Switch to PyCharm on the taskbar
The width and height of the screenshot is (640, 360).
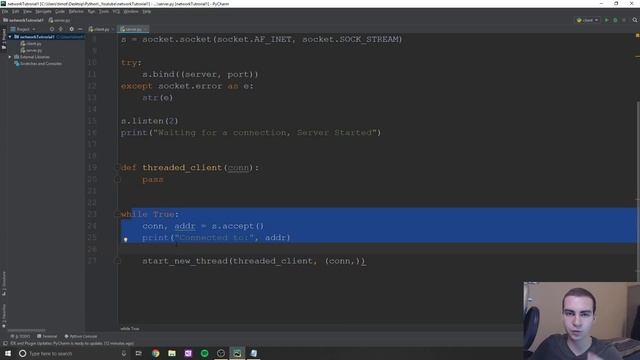(x=237, y=353)
